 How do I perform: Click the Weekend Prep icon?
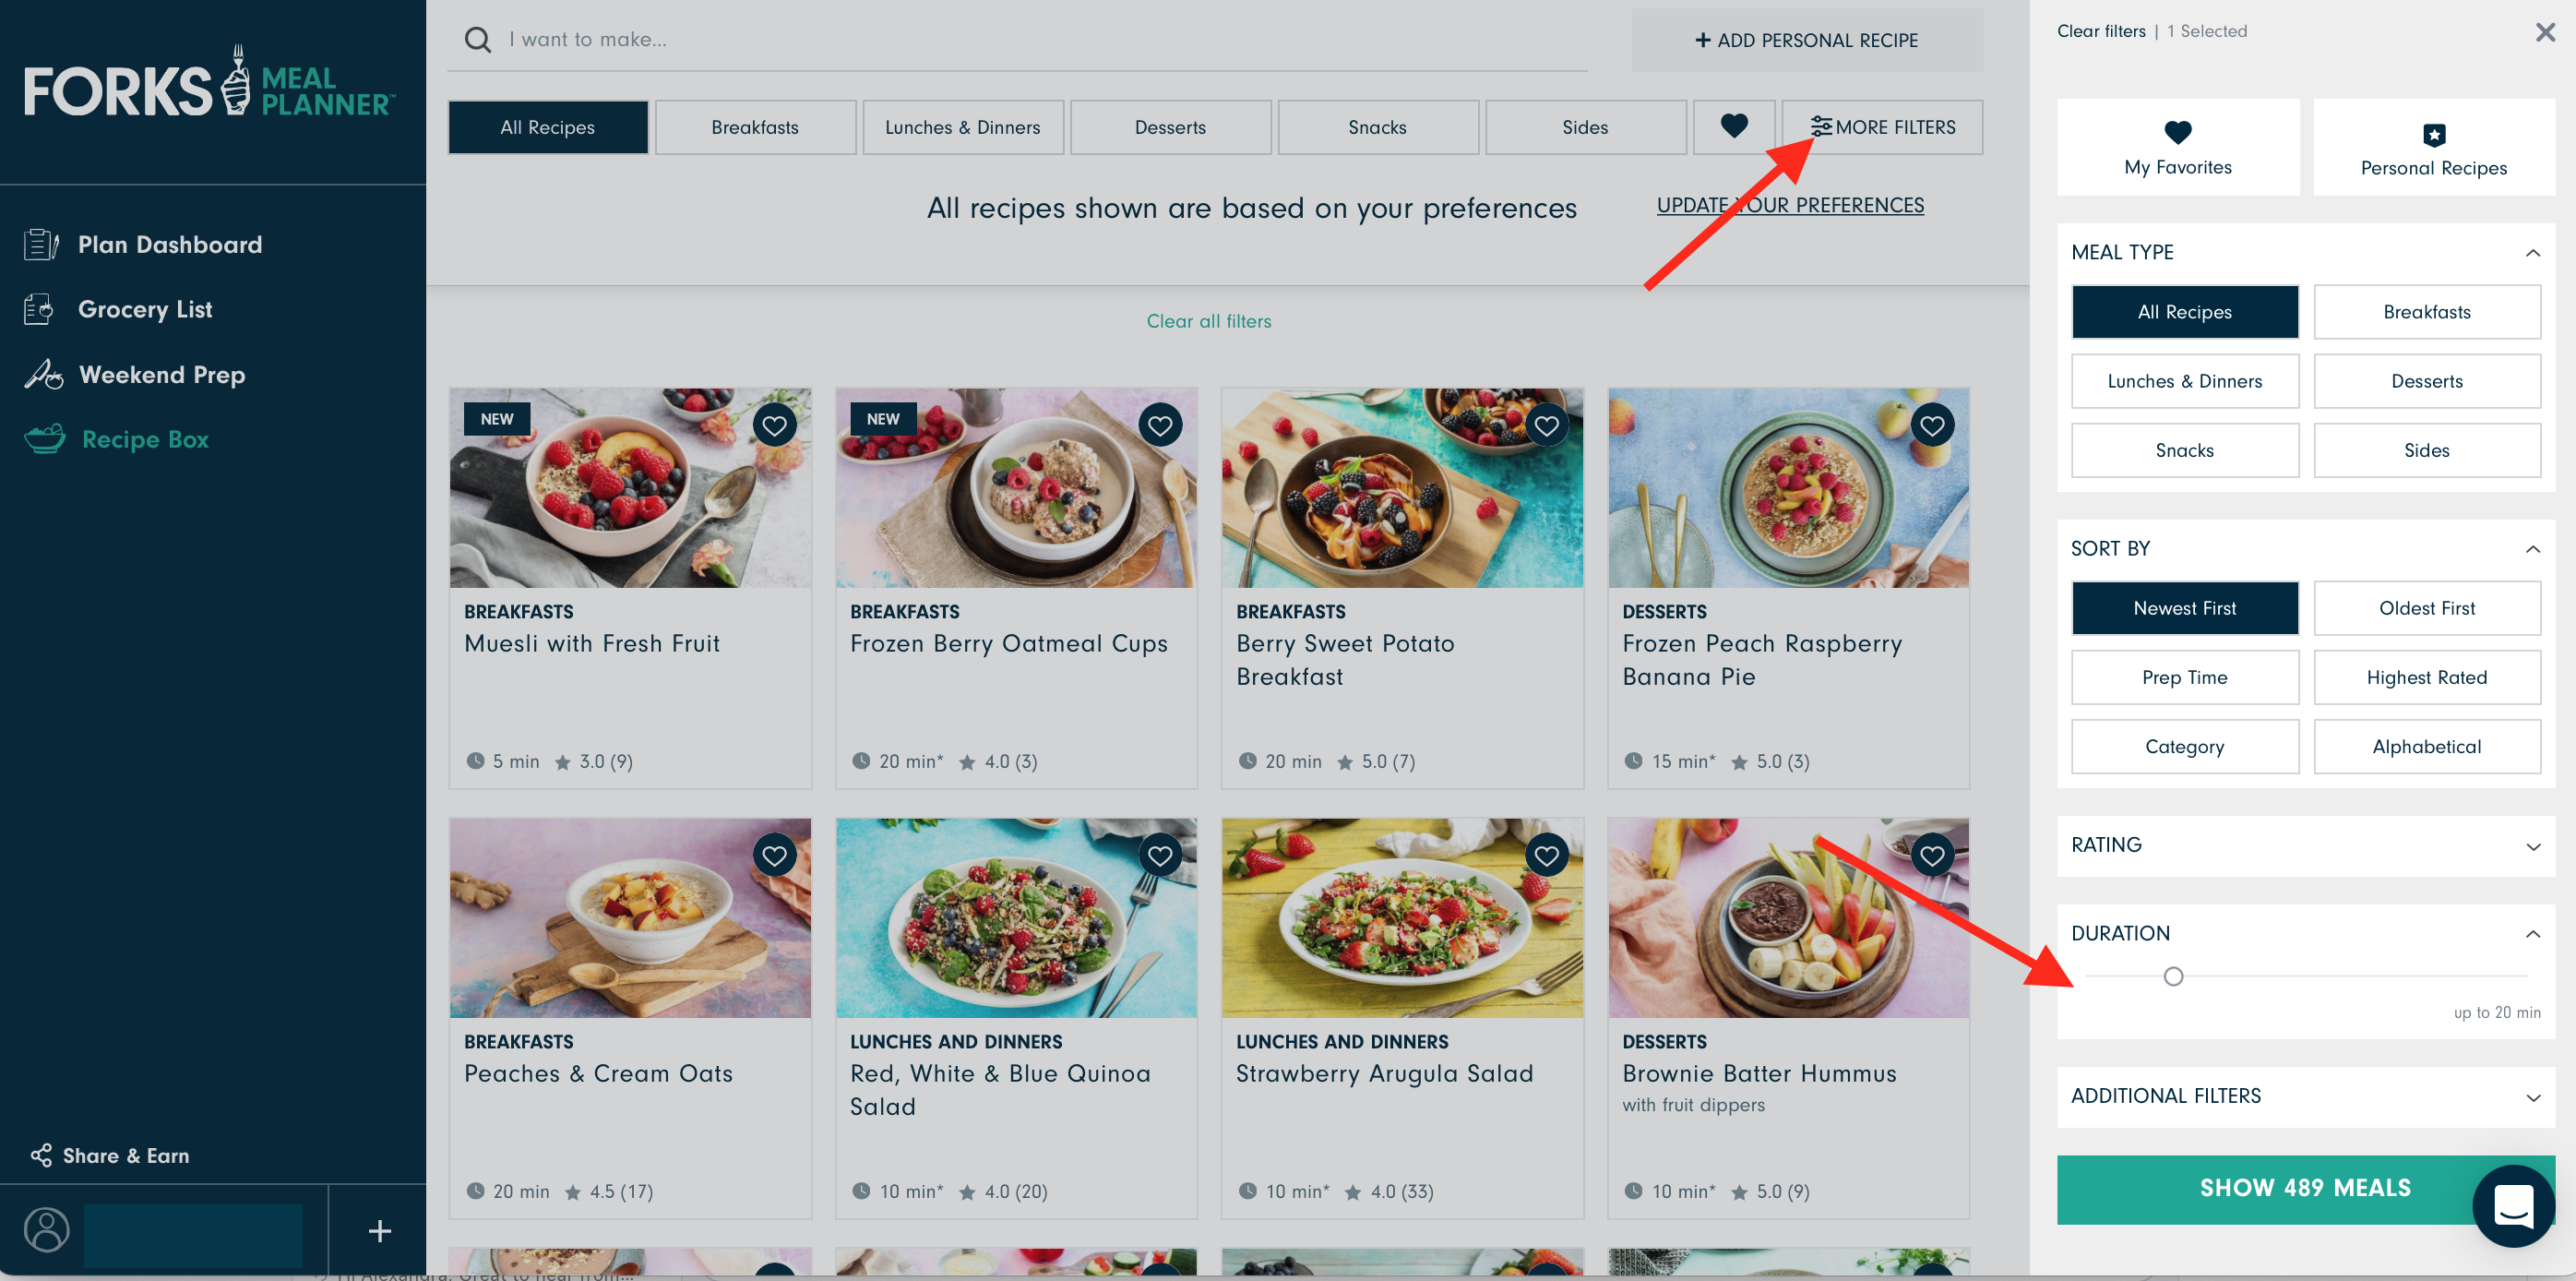44,374
